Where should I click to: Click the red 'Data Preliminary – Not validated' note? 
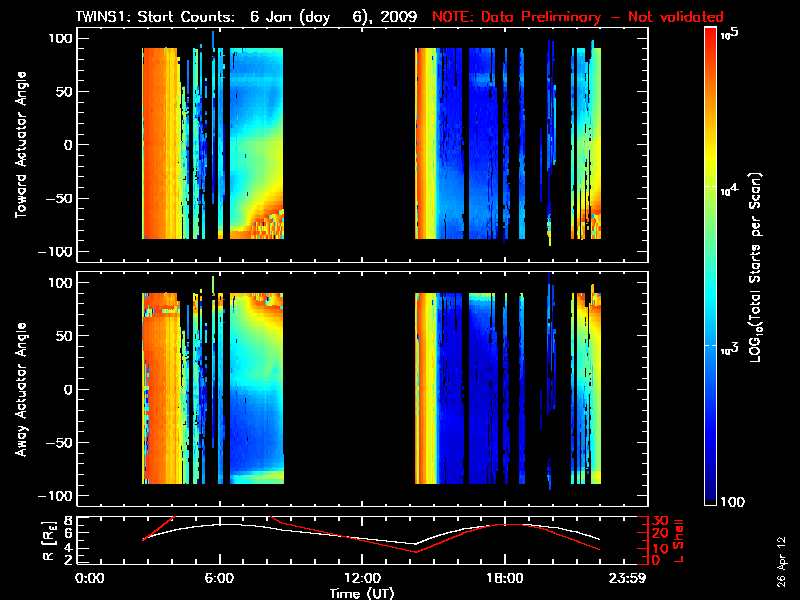pyautogui.click(x=577, y=17)
